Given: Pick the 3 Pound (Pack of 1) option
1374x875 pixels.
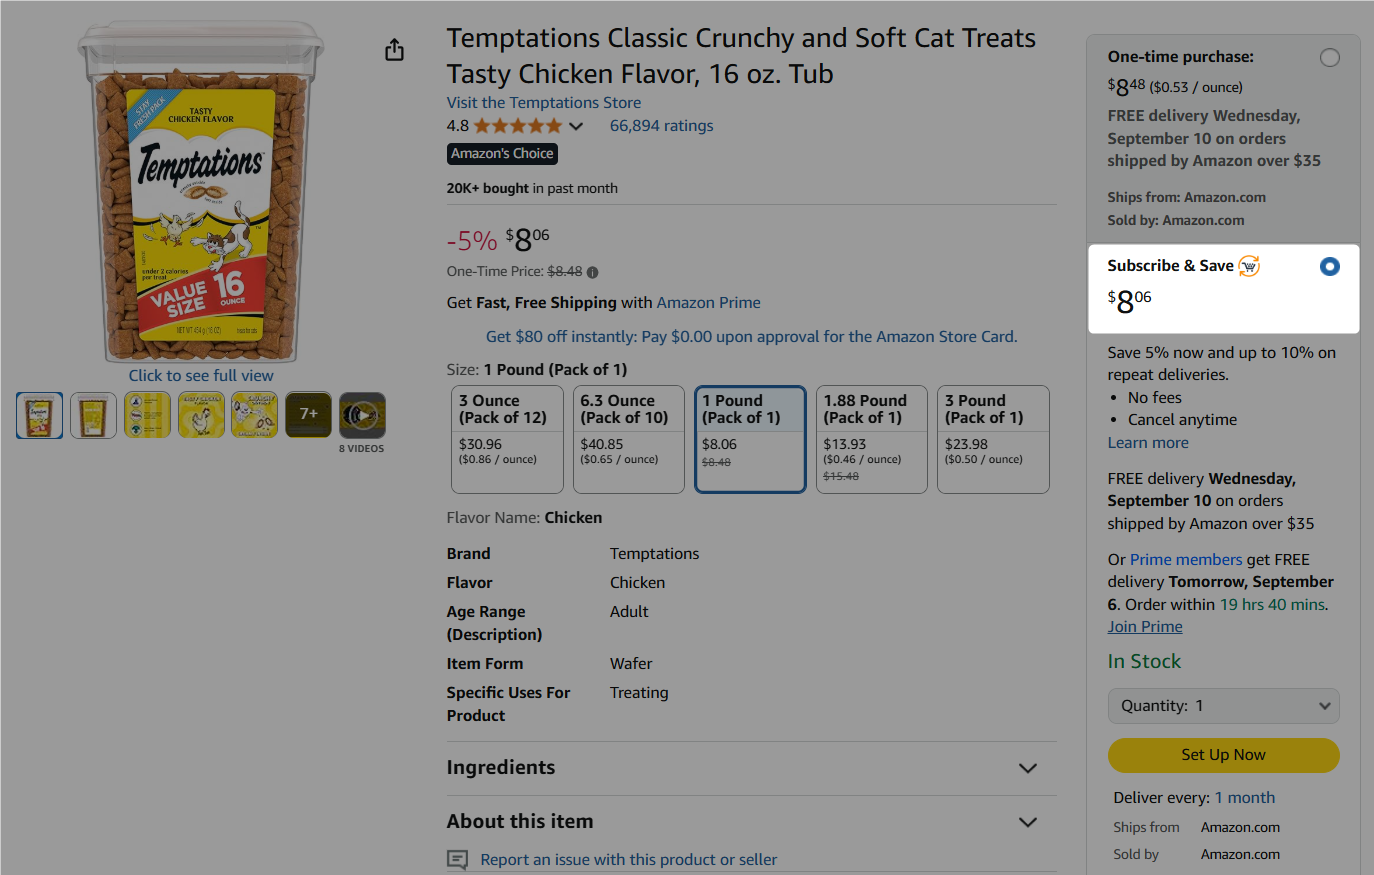Looking at the screenshot, I should pyautogui.click(x=993, y=439).
